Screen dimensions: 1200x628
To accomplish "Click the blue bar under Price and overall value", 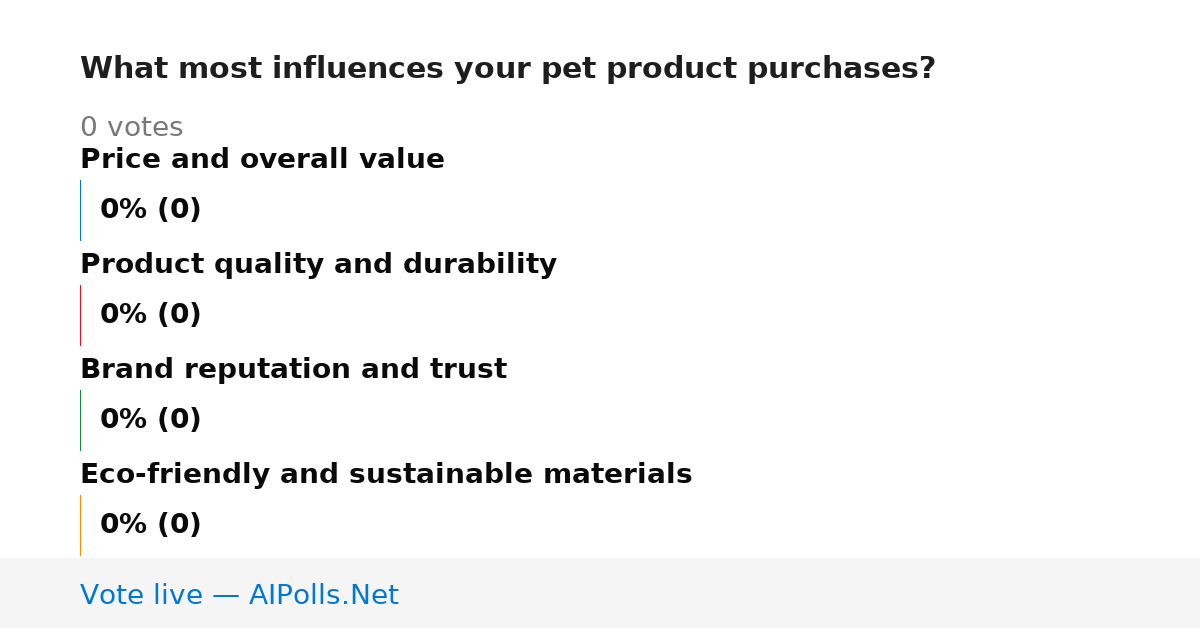I will tap(80, 210).
